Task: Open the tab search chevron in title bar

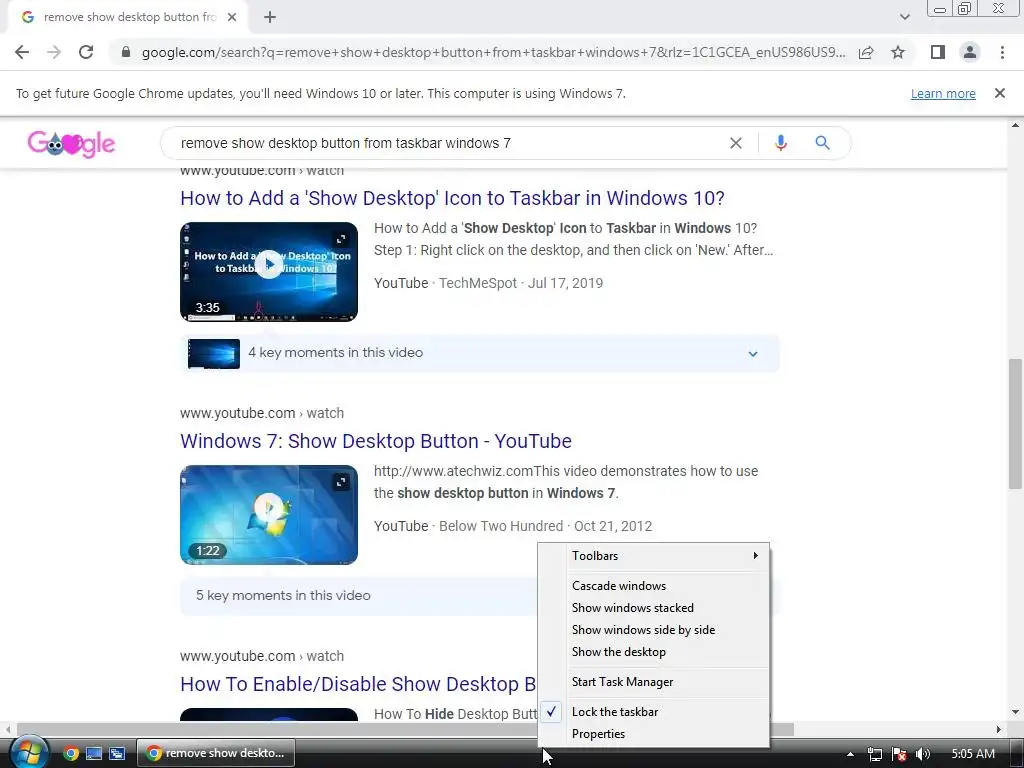Action: point(904,17)
